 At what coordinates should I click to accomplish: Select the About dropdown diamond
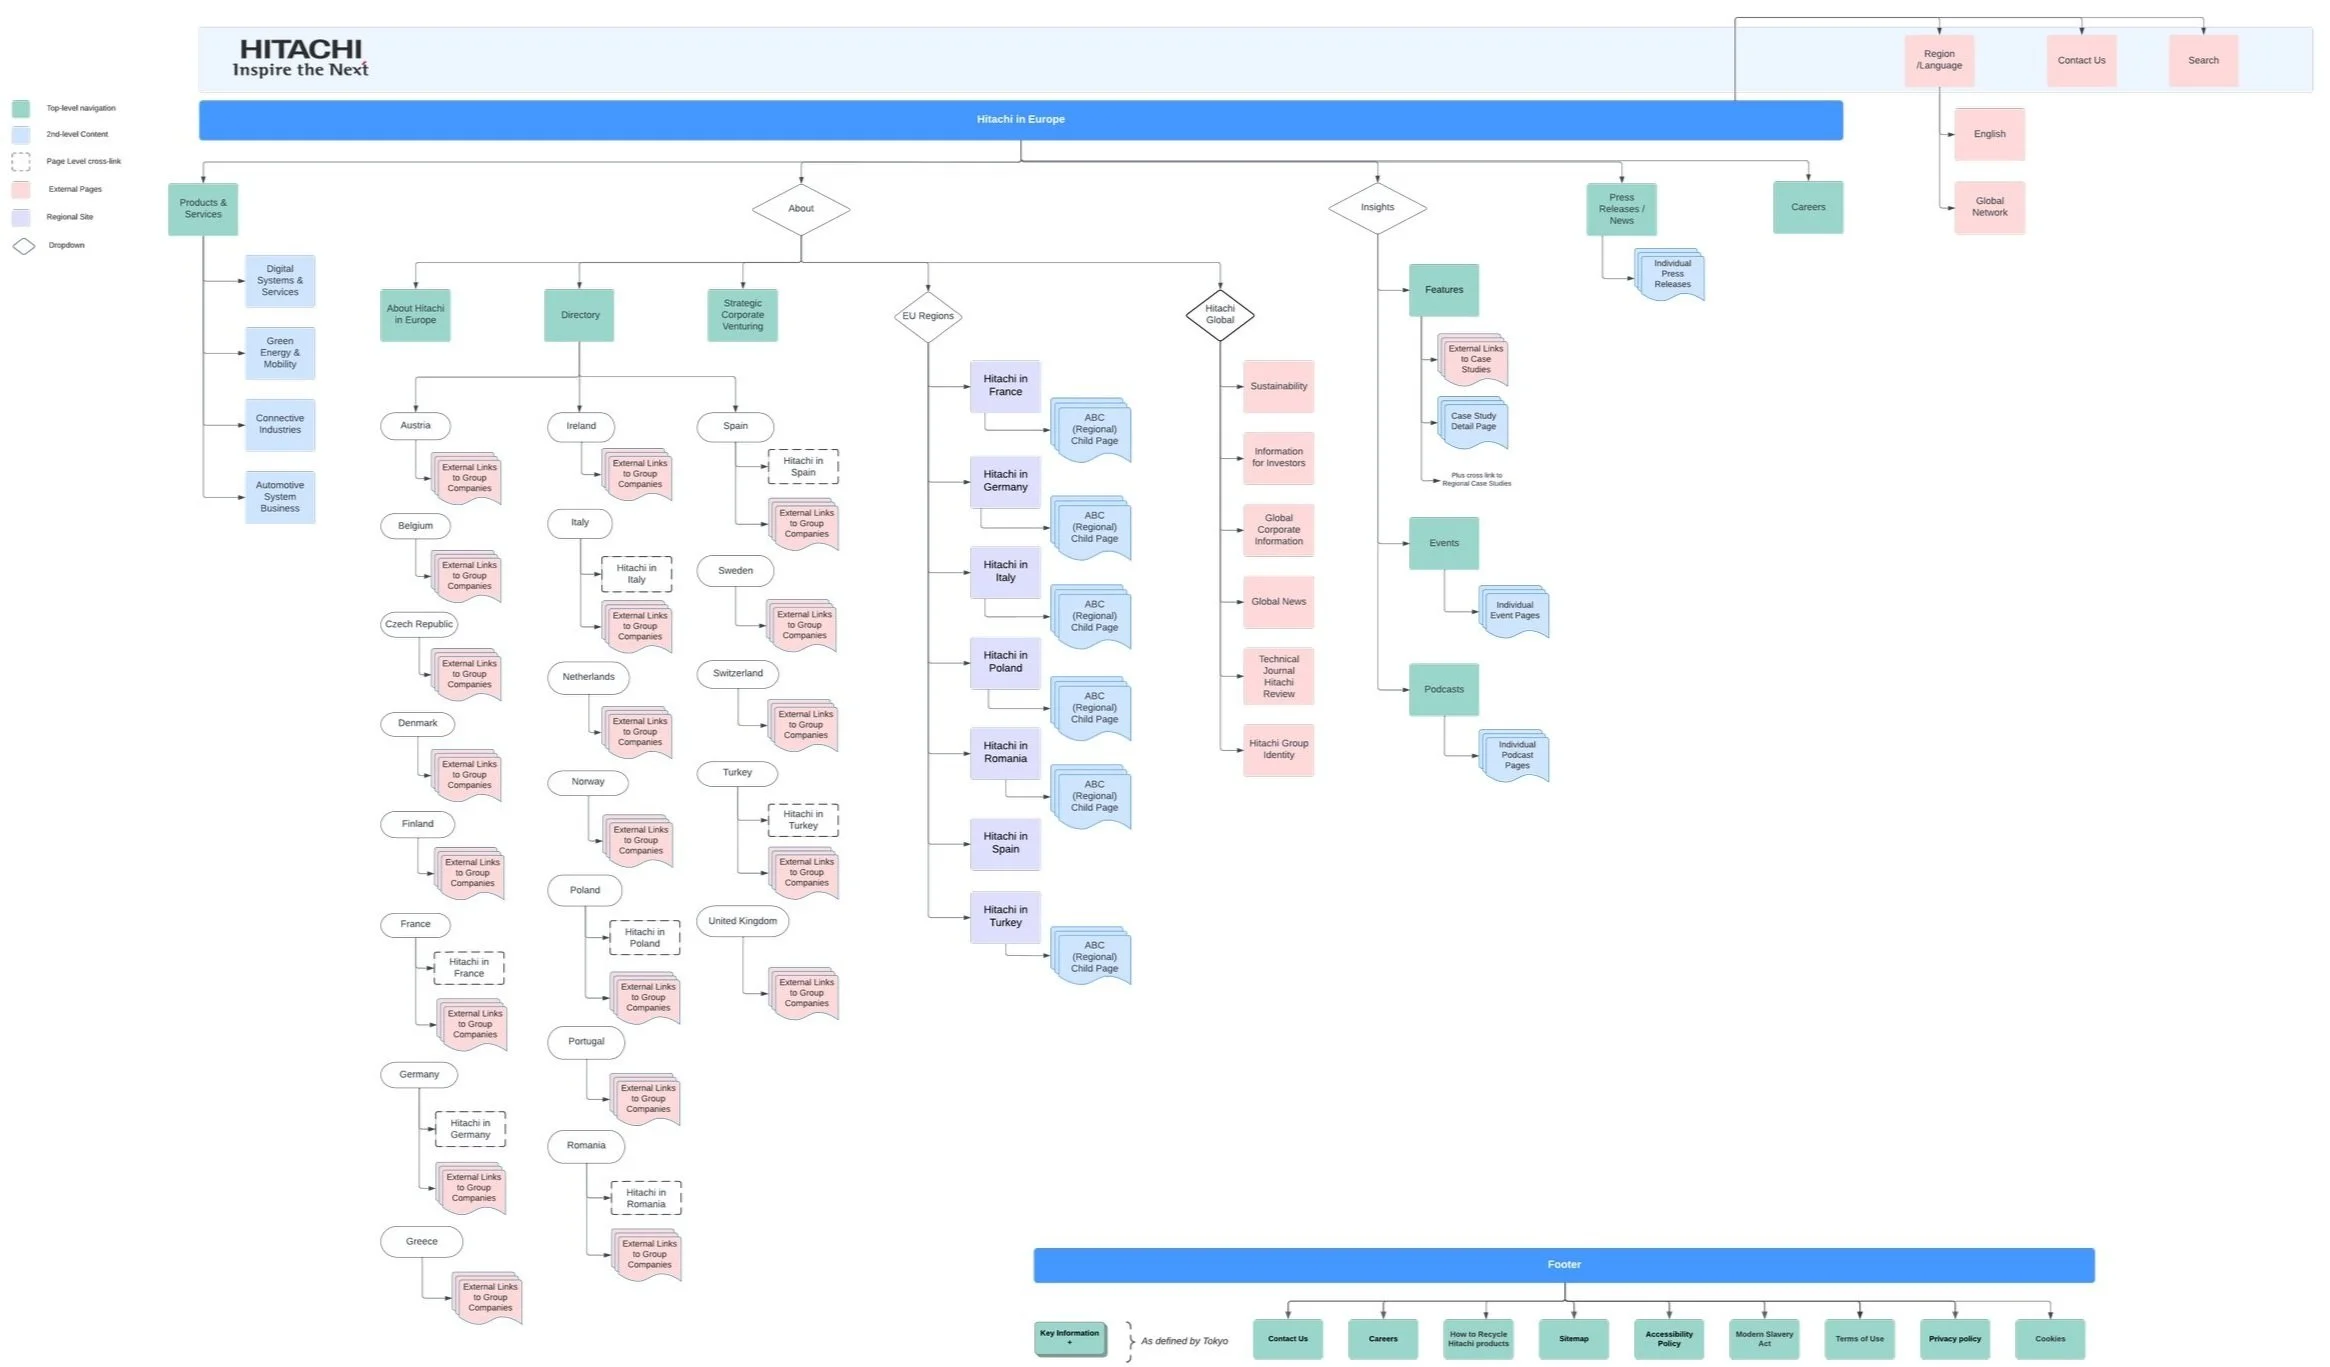coord(801,209)
